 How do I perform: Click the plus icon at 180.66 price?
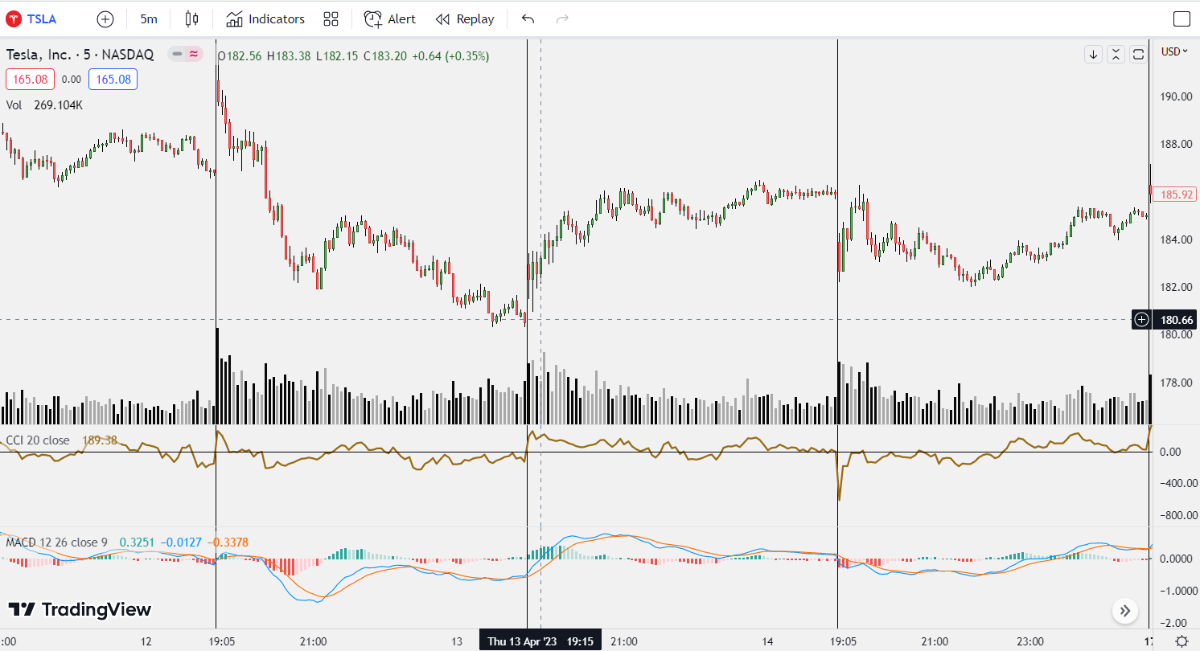pos(1142,320)
